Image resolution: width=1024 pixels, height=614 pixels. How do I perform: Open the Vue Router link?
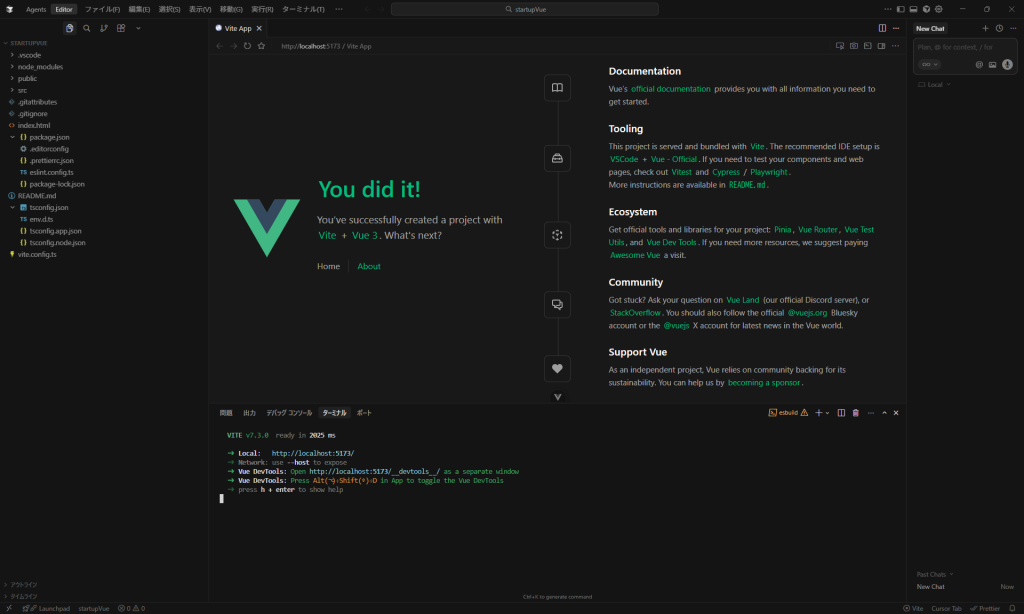[818, 229]
